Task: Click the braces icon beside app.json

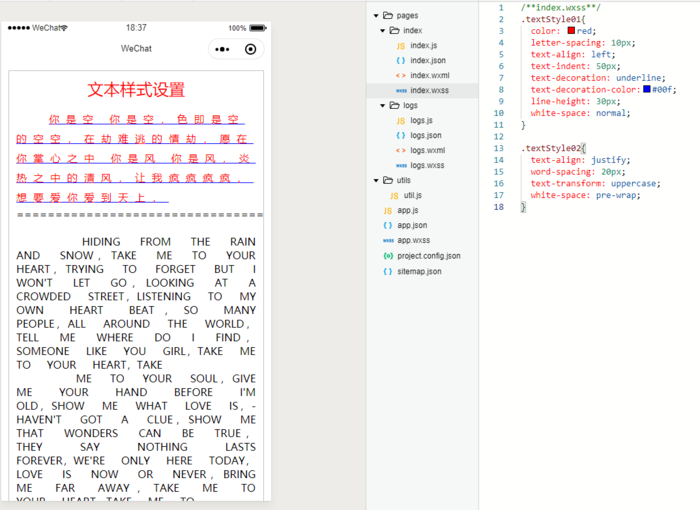Action: point(388,226)
